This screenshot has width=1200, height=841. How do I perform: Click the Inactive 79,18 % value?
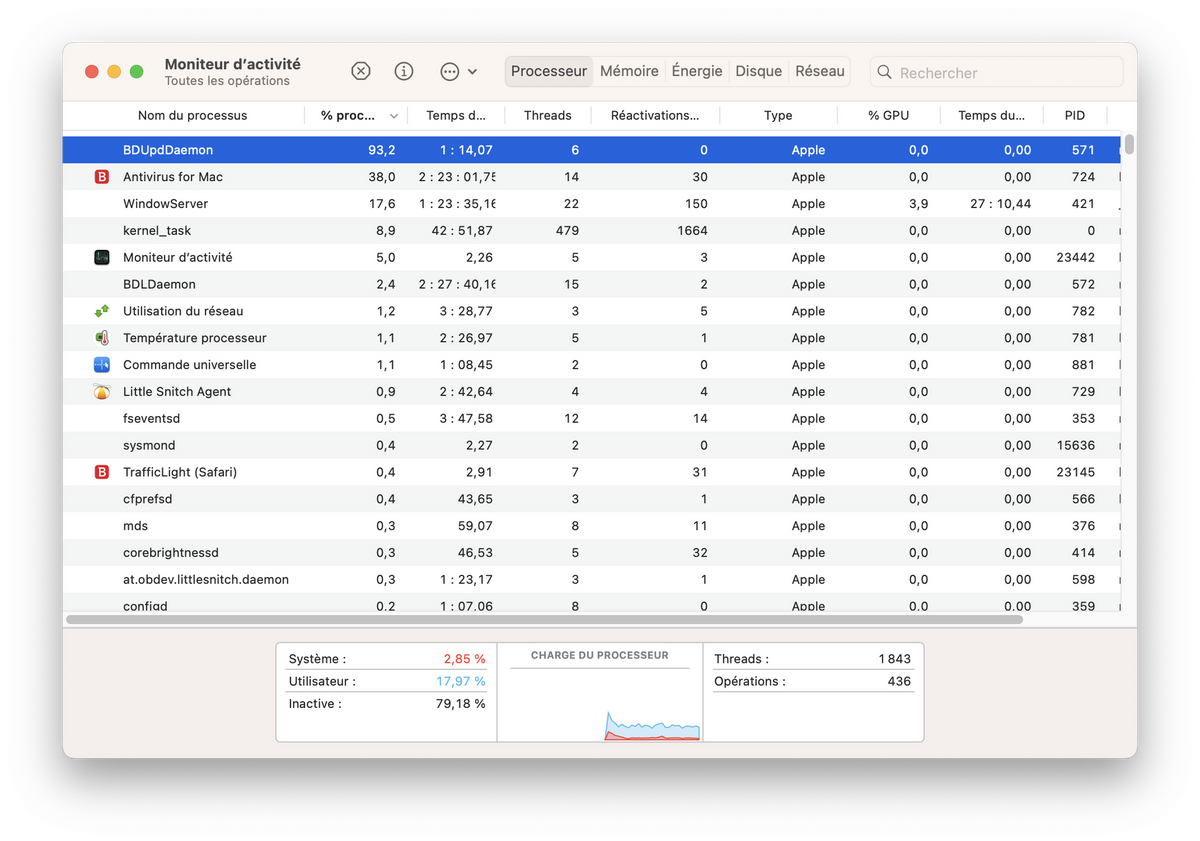pyautogui.click(x=460, y=703)
